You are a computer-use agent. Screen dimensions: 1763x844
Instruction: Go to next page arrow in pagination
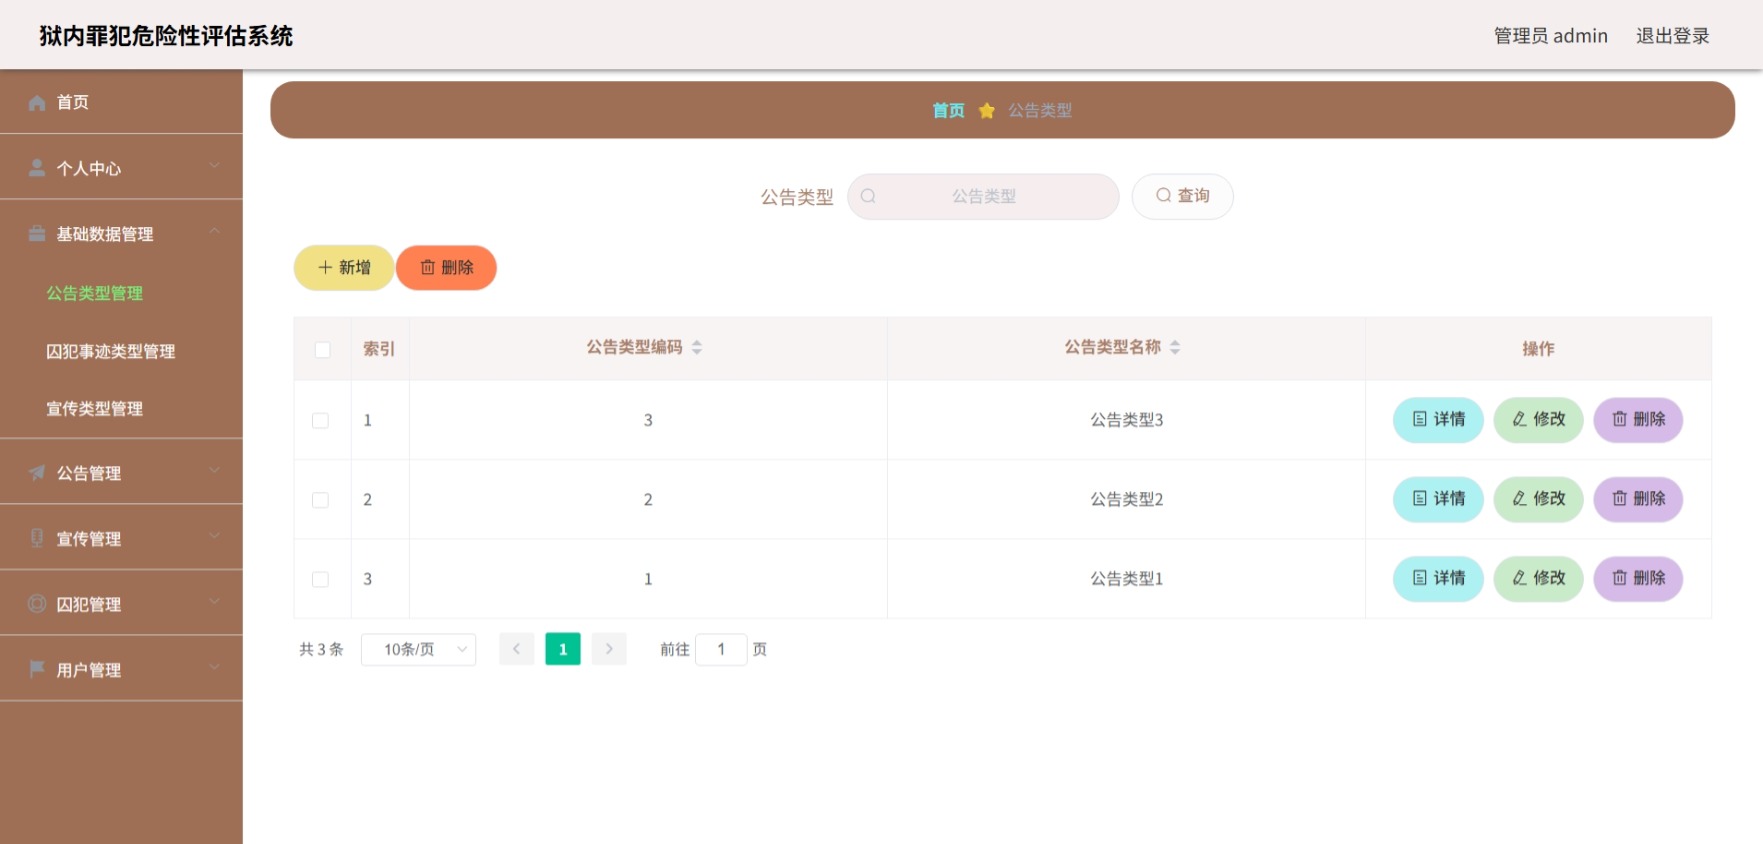tap(609, 649)
